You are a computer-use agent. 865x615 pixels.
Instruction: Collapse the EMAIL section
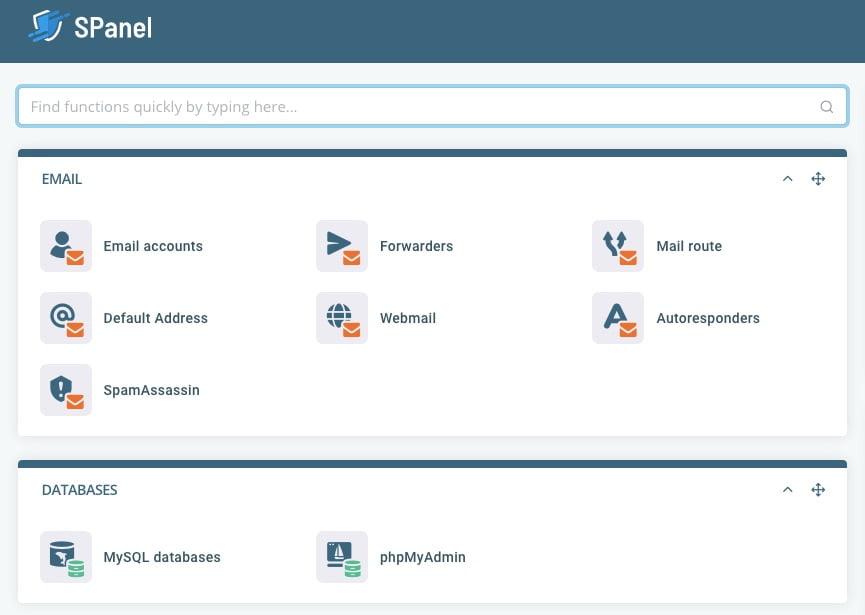(x=787, y=179)
